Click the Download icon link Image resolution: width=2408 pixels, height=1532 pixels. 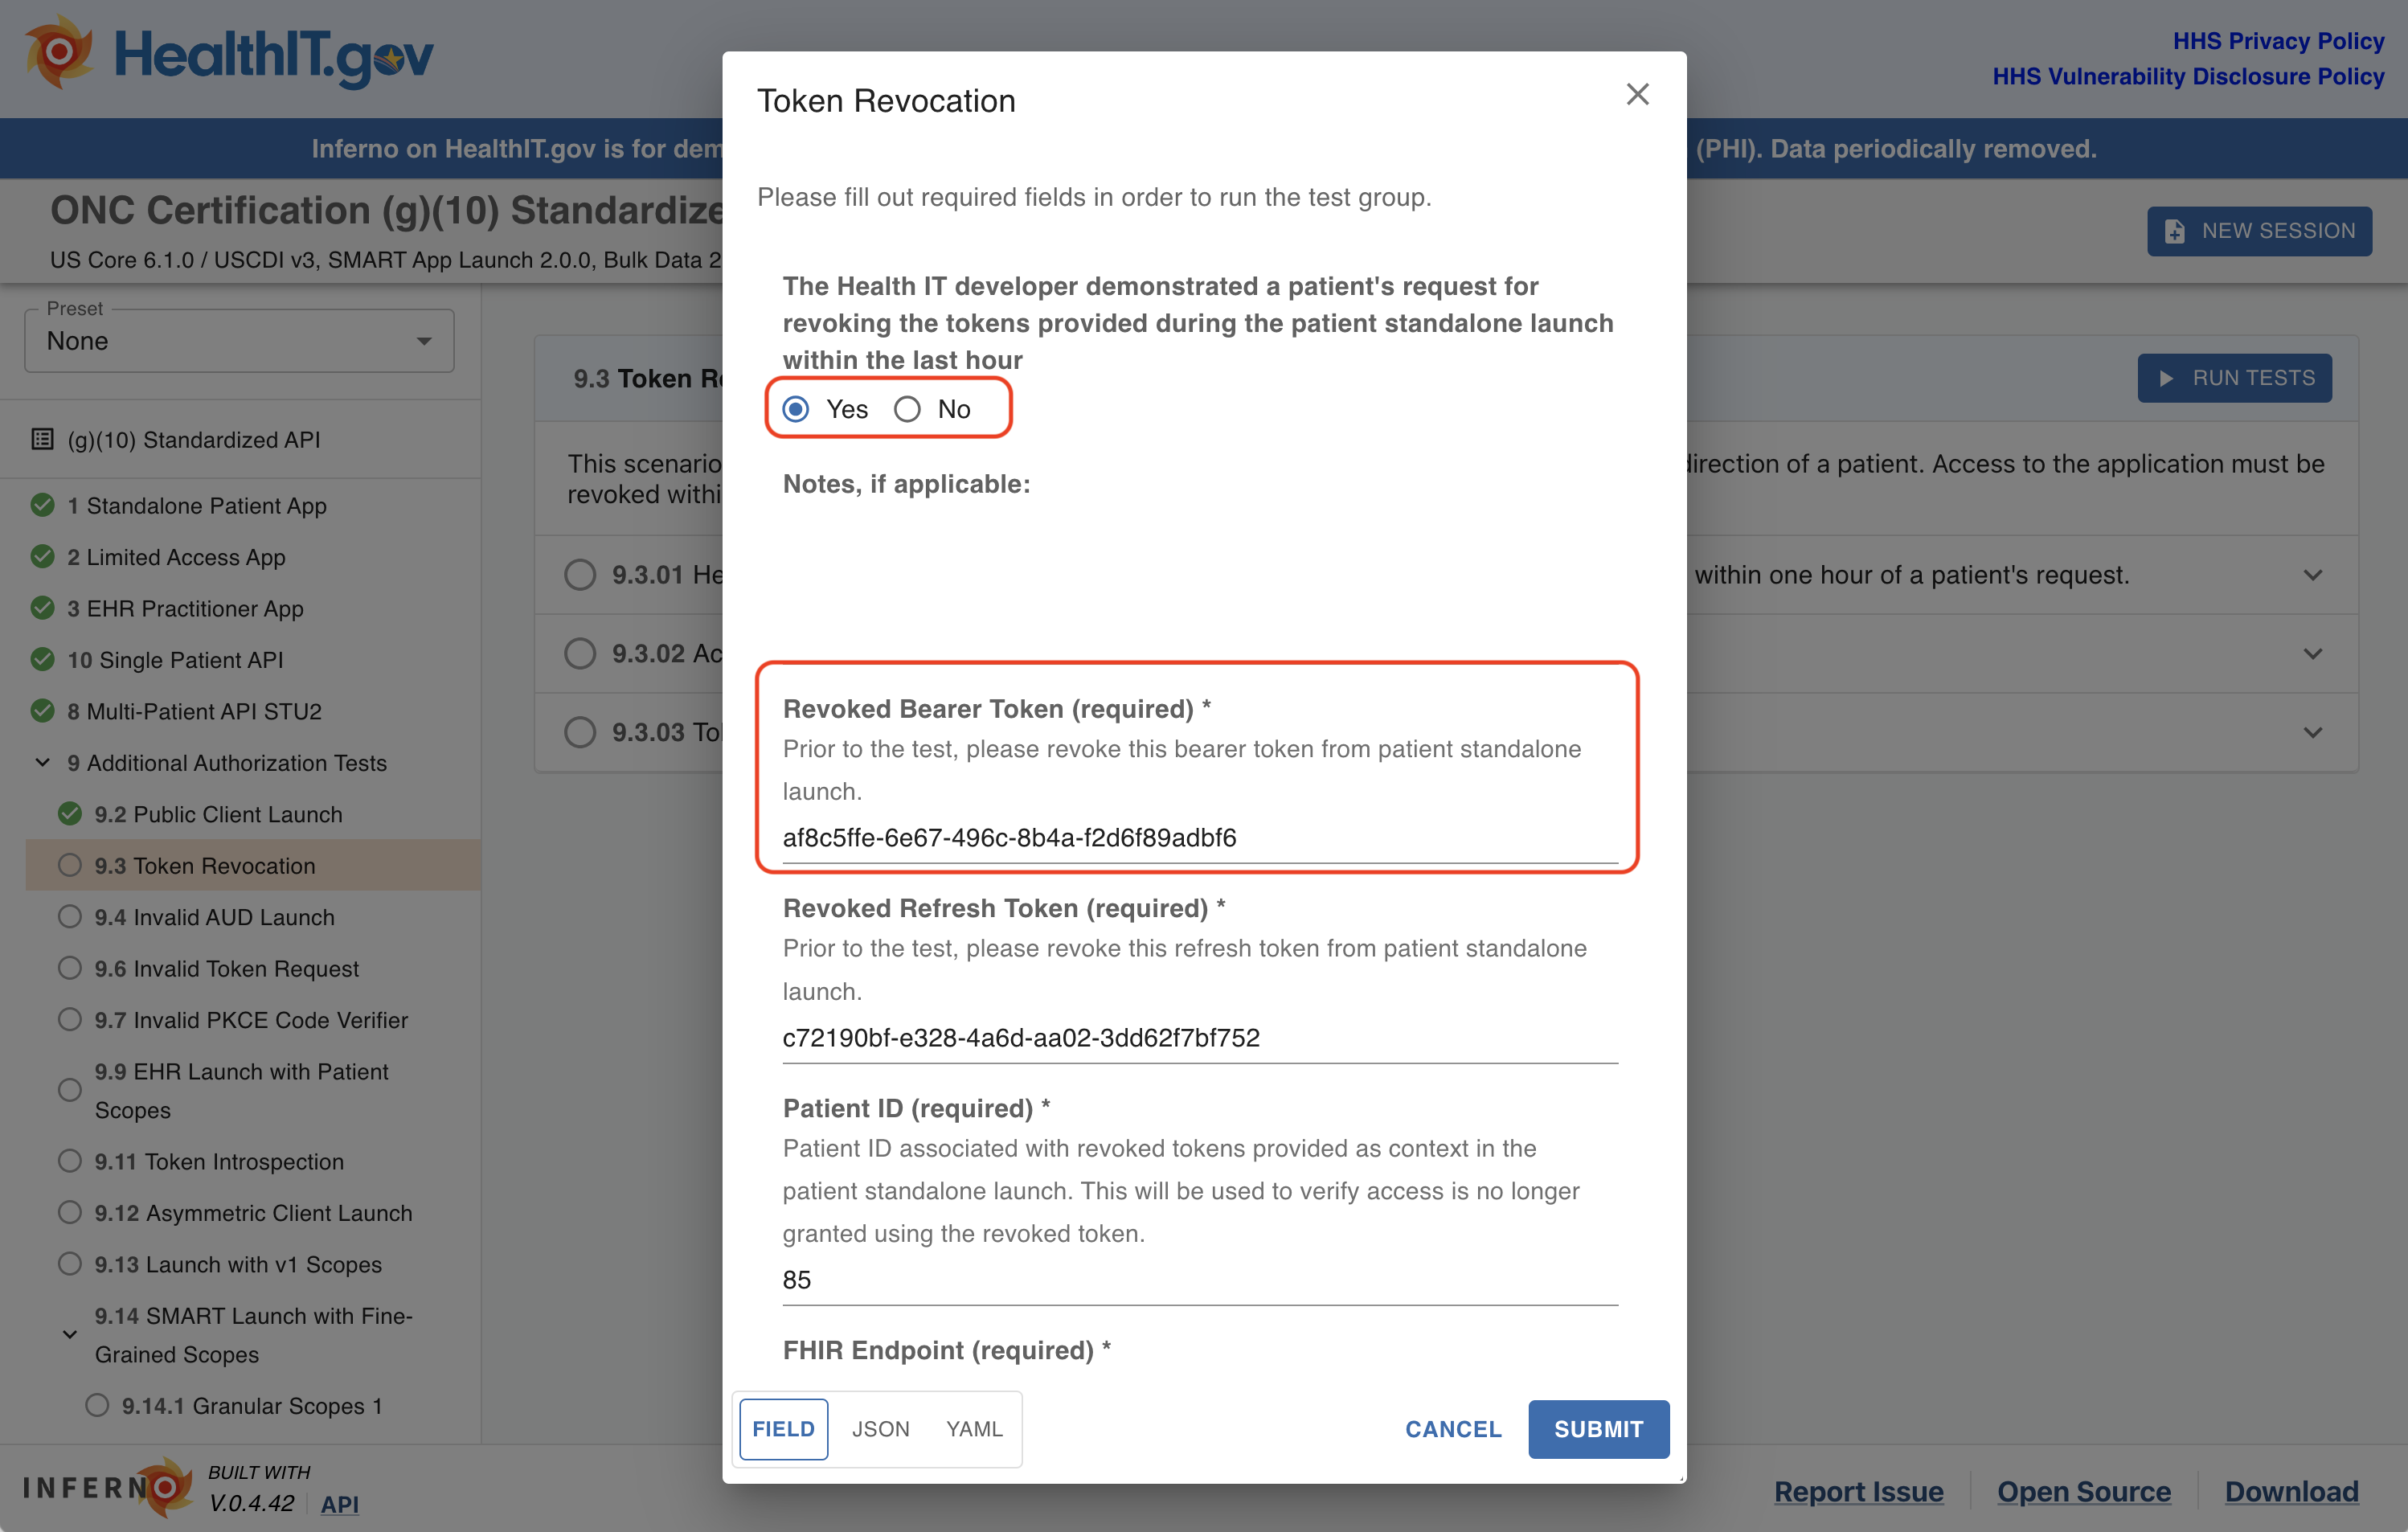(2292, 1490)
